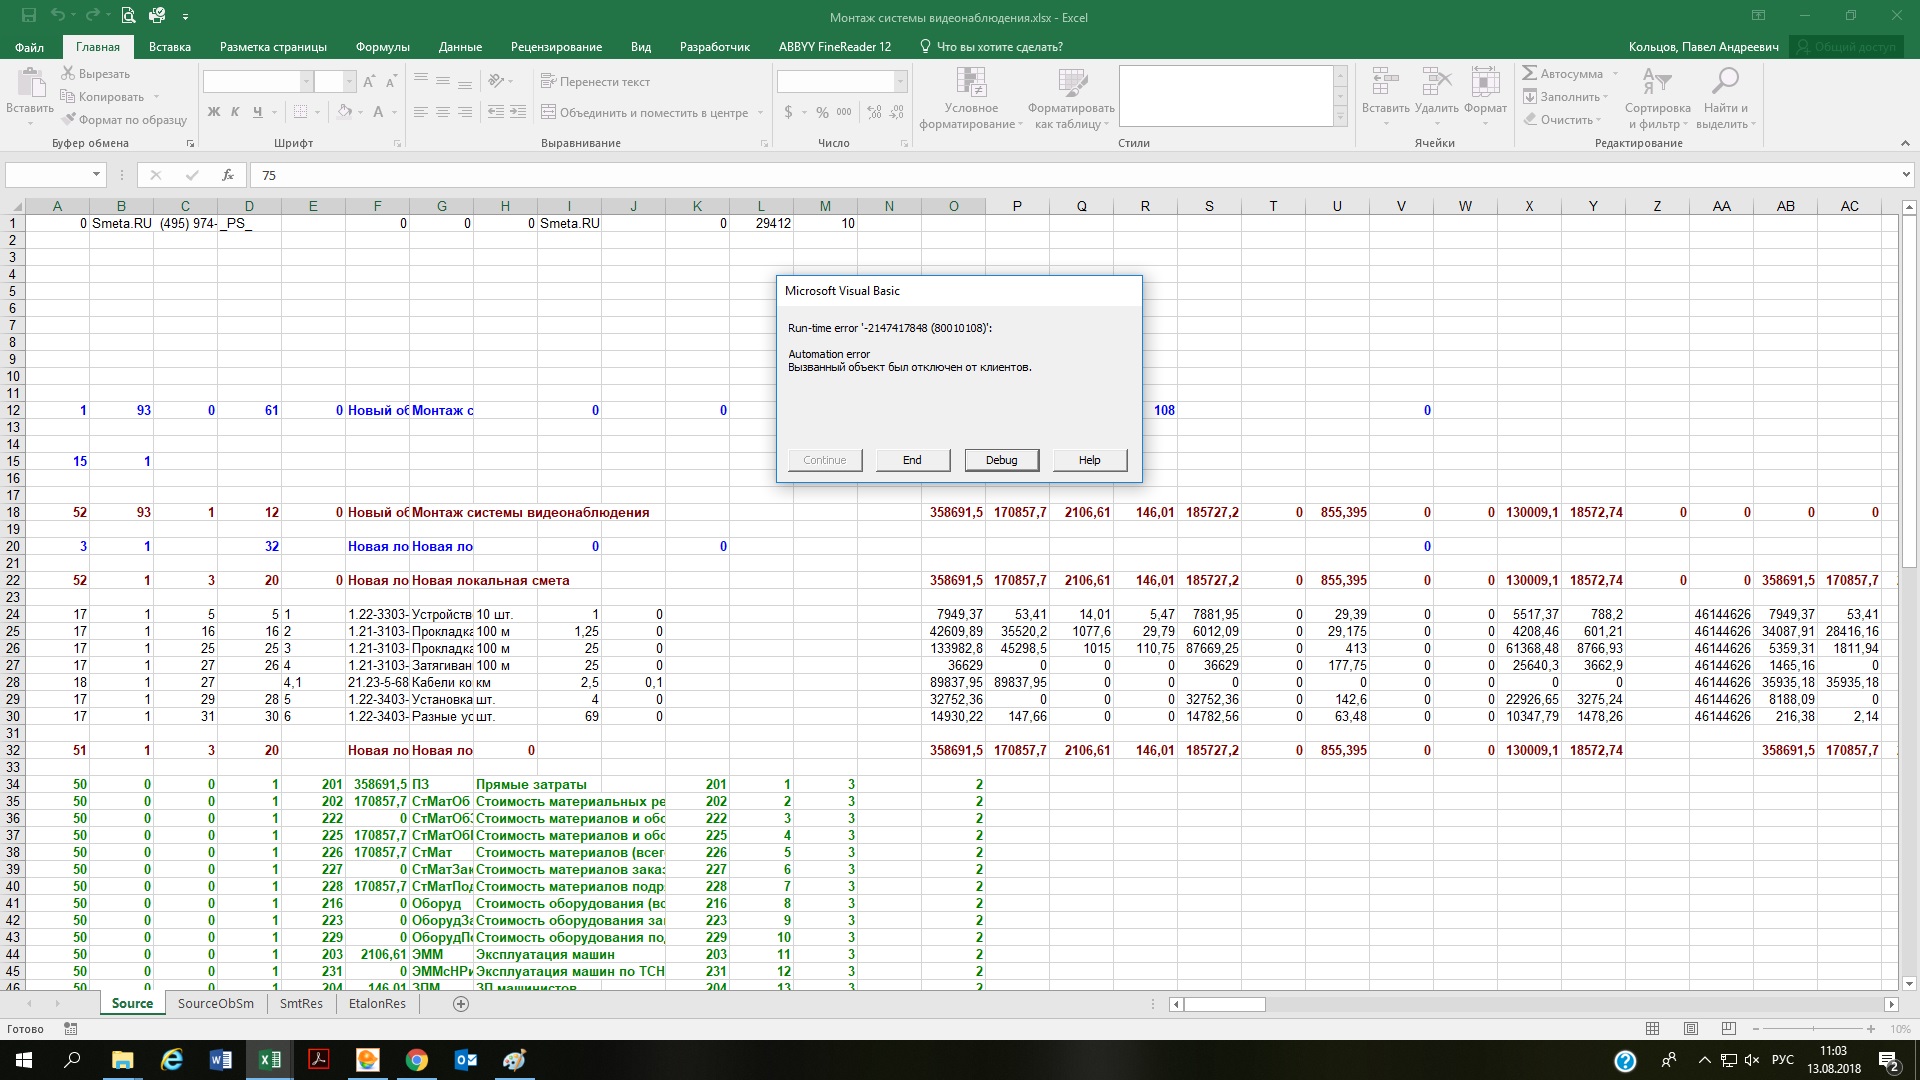Viewport: 1920px width, 1080px height.
Task: Click the cell borders icon
Action: [x=300, y=112]
